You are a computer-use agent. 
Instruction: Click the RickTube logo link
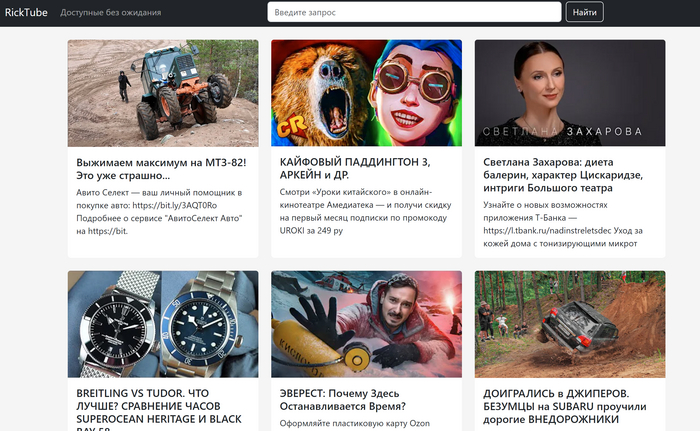[26, 13]
